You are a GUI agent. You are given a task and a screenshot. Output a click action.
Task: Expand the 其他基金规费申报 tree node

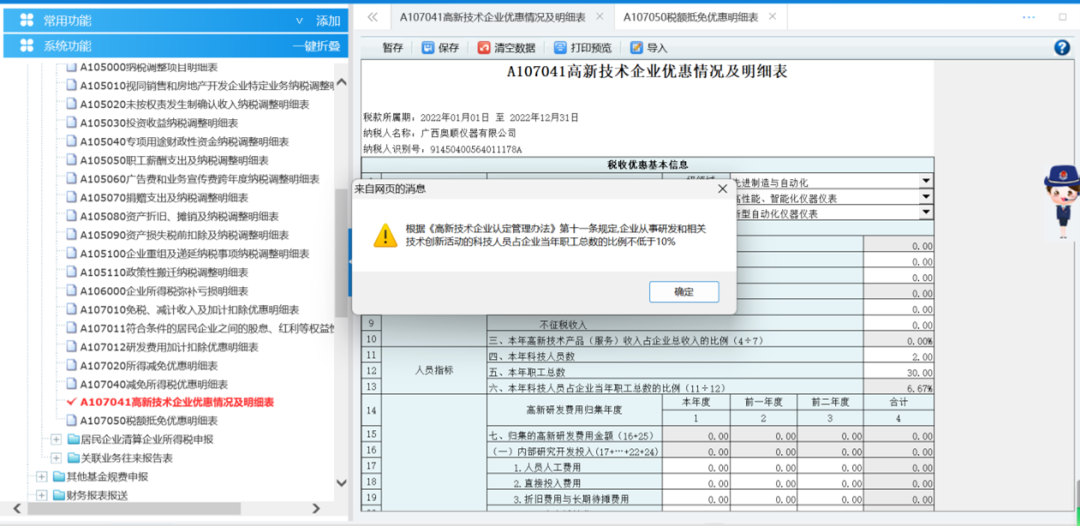click(x=42, y=477)
